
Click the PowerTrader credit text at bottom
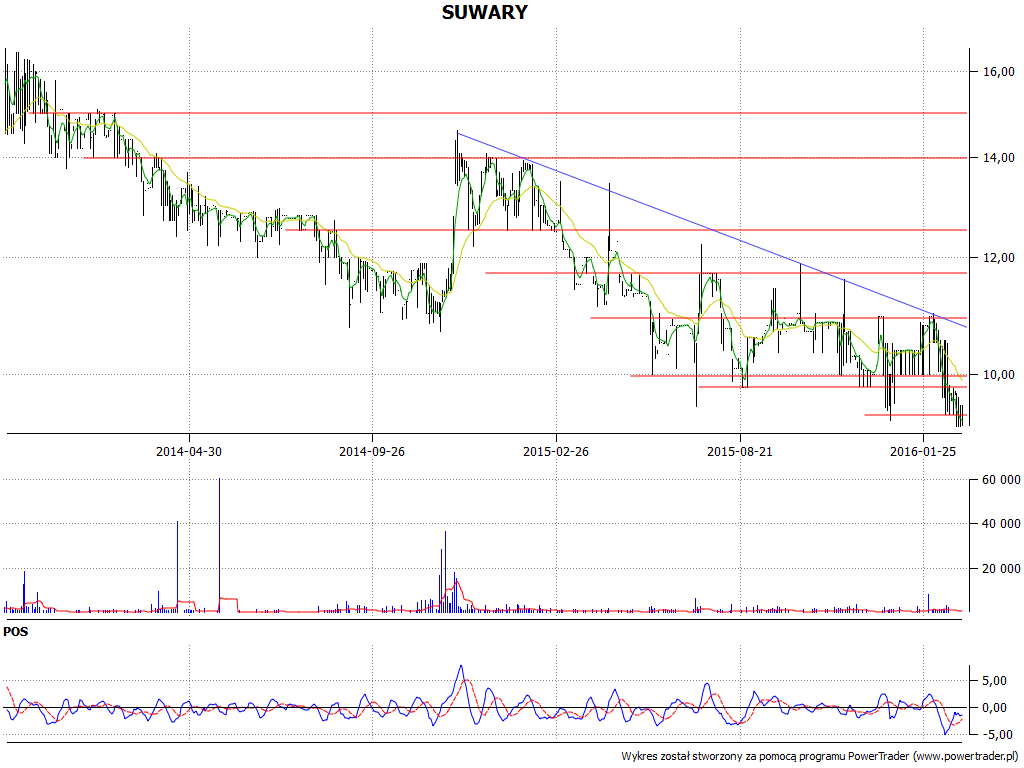pyautogui.click(x=820, y=756)
